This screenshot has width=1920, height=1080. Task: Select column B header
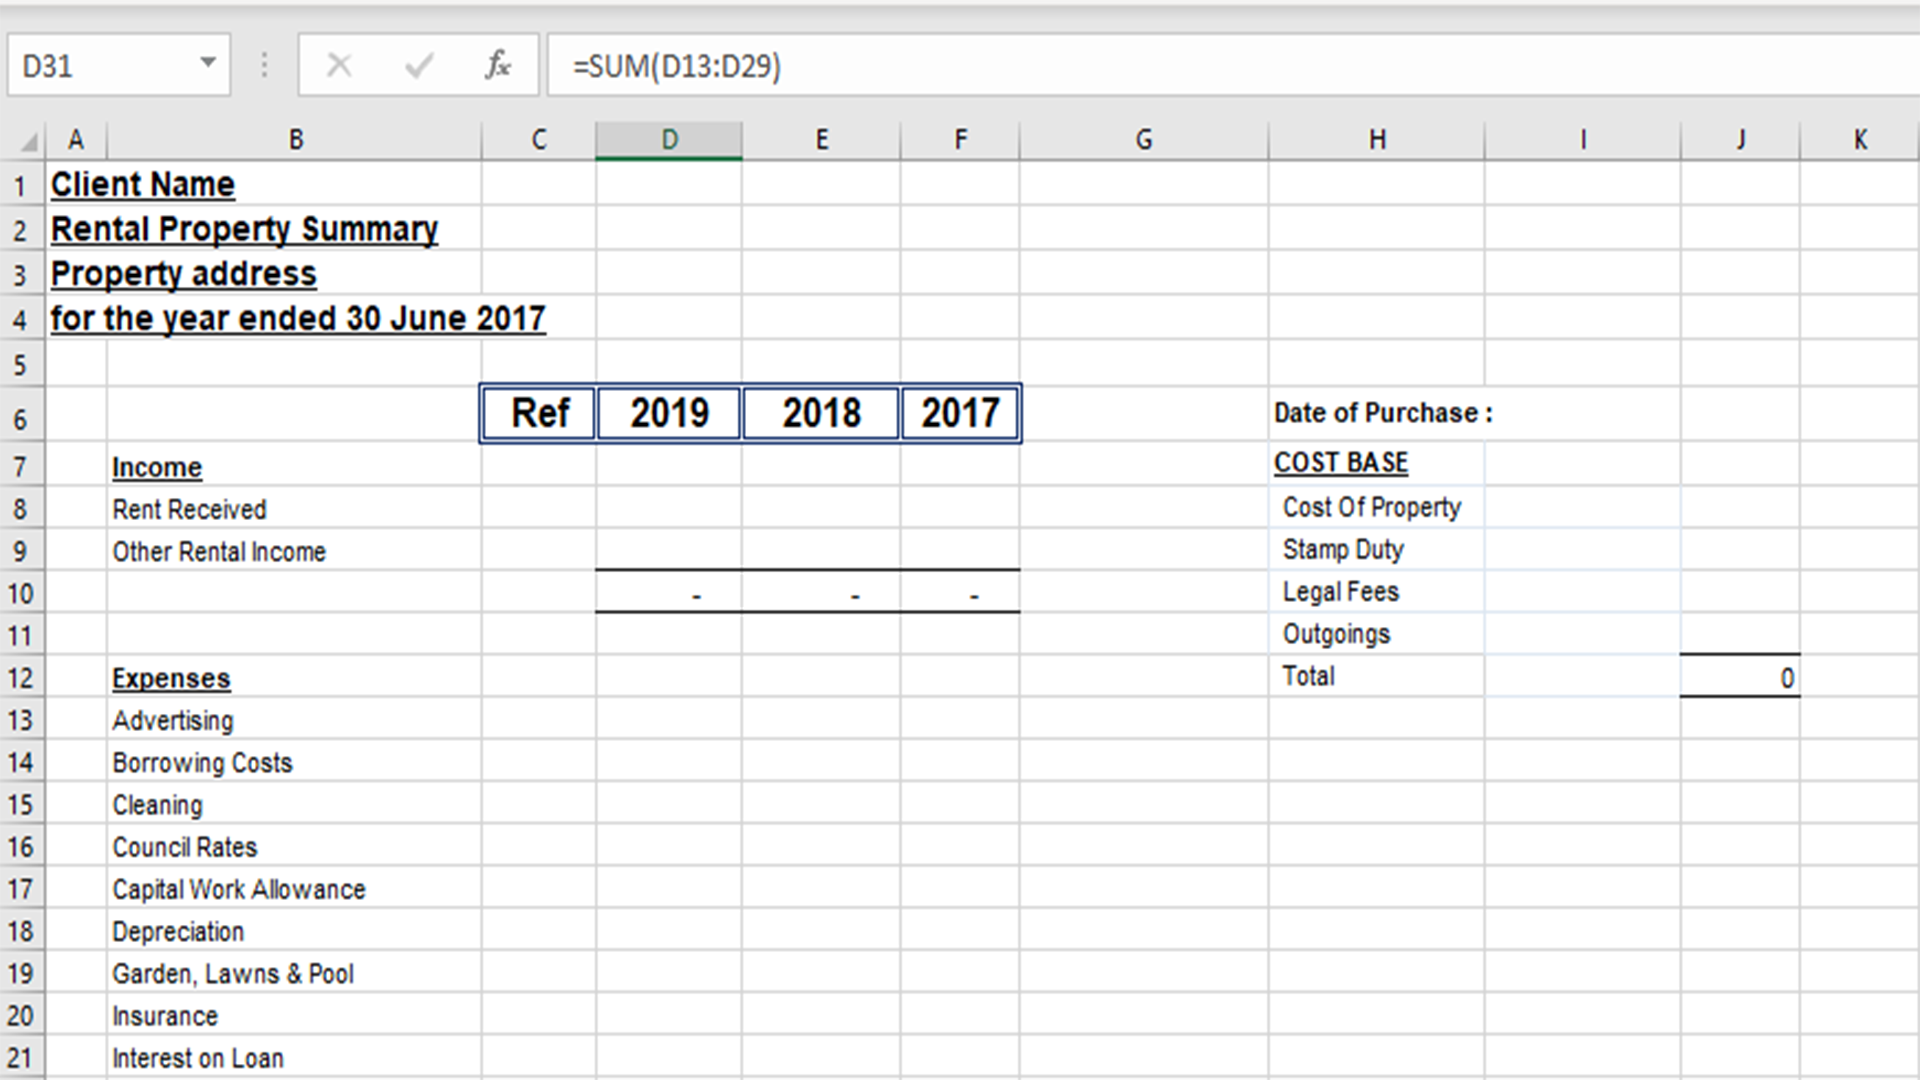pyautogui.click(x=295, y=140)
